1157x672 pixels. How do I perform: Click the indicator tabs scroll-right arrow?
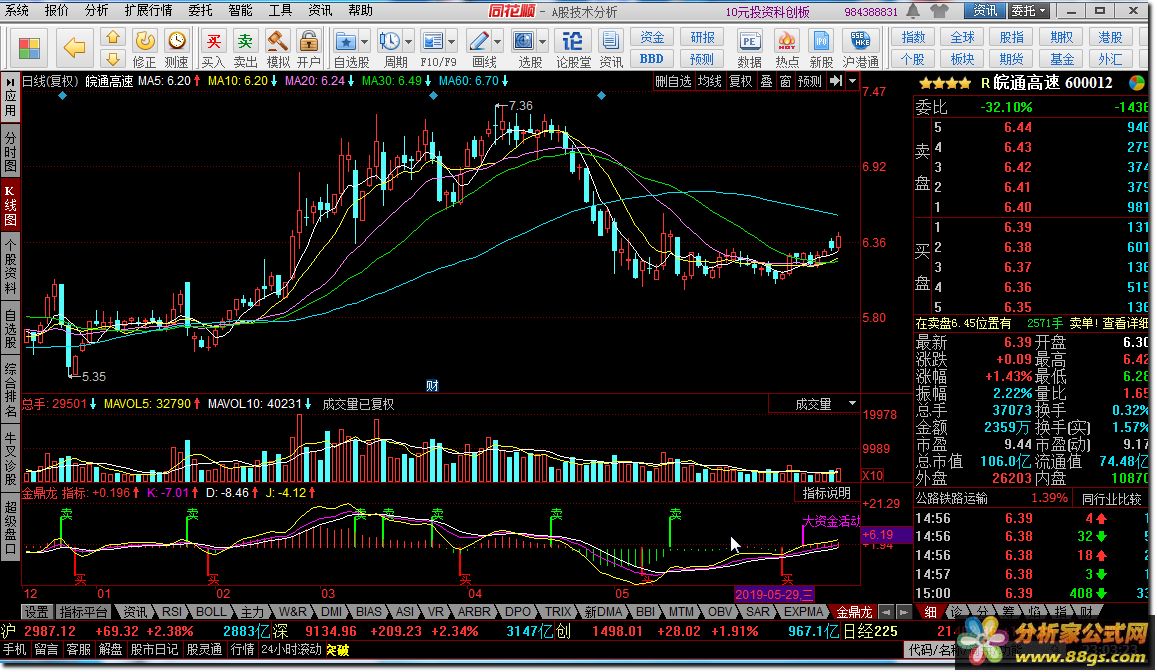click(x=903, y=612)
